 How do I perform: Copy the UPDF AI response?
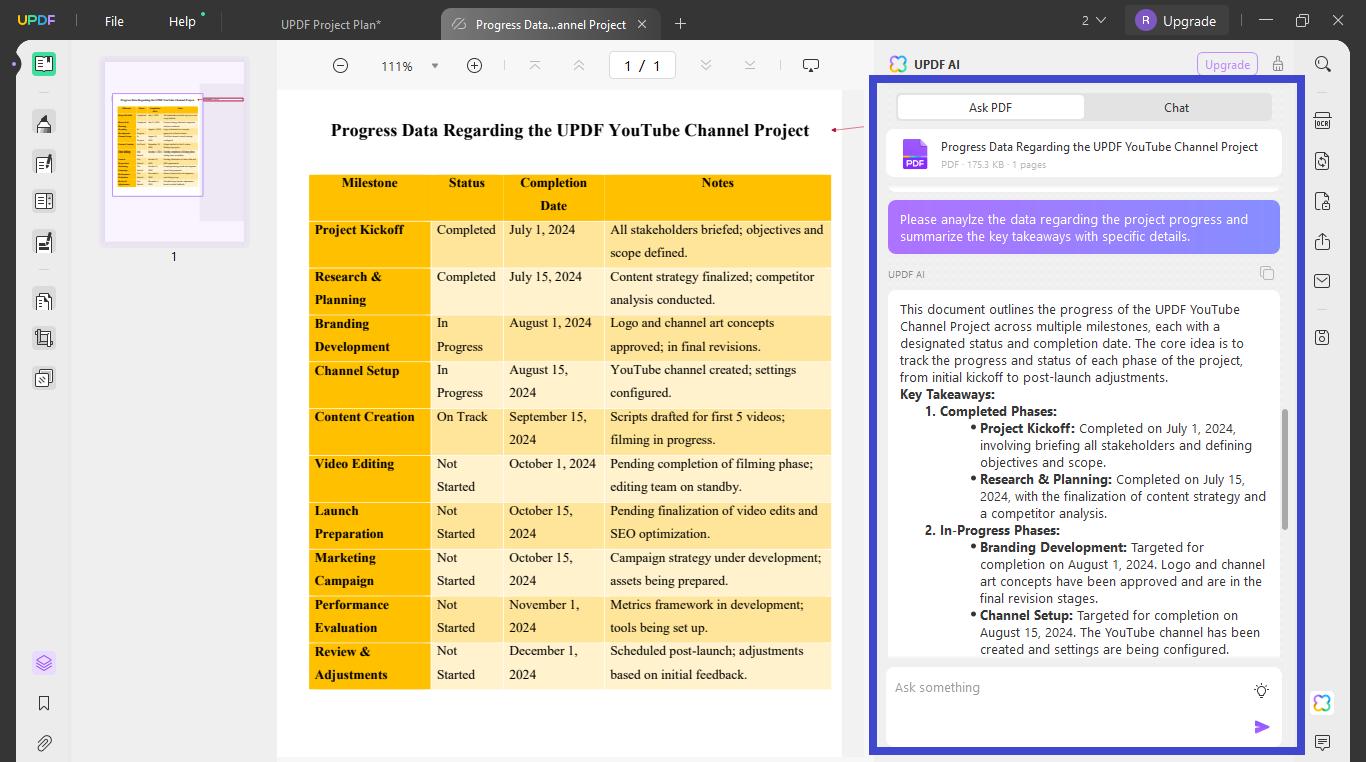1267,273
